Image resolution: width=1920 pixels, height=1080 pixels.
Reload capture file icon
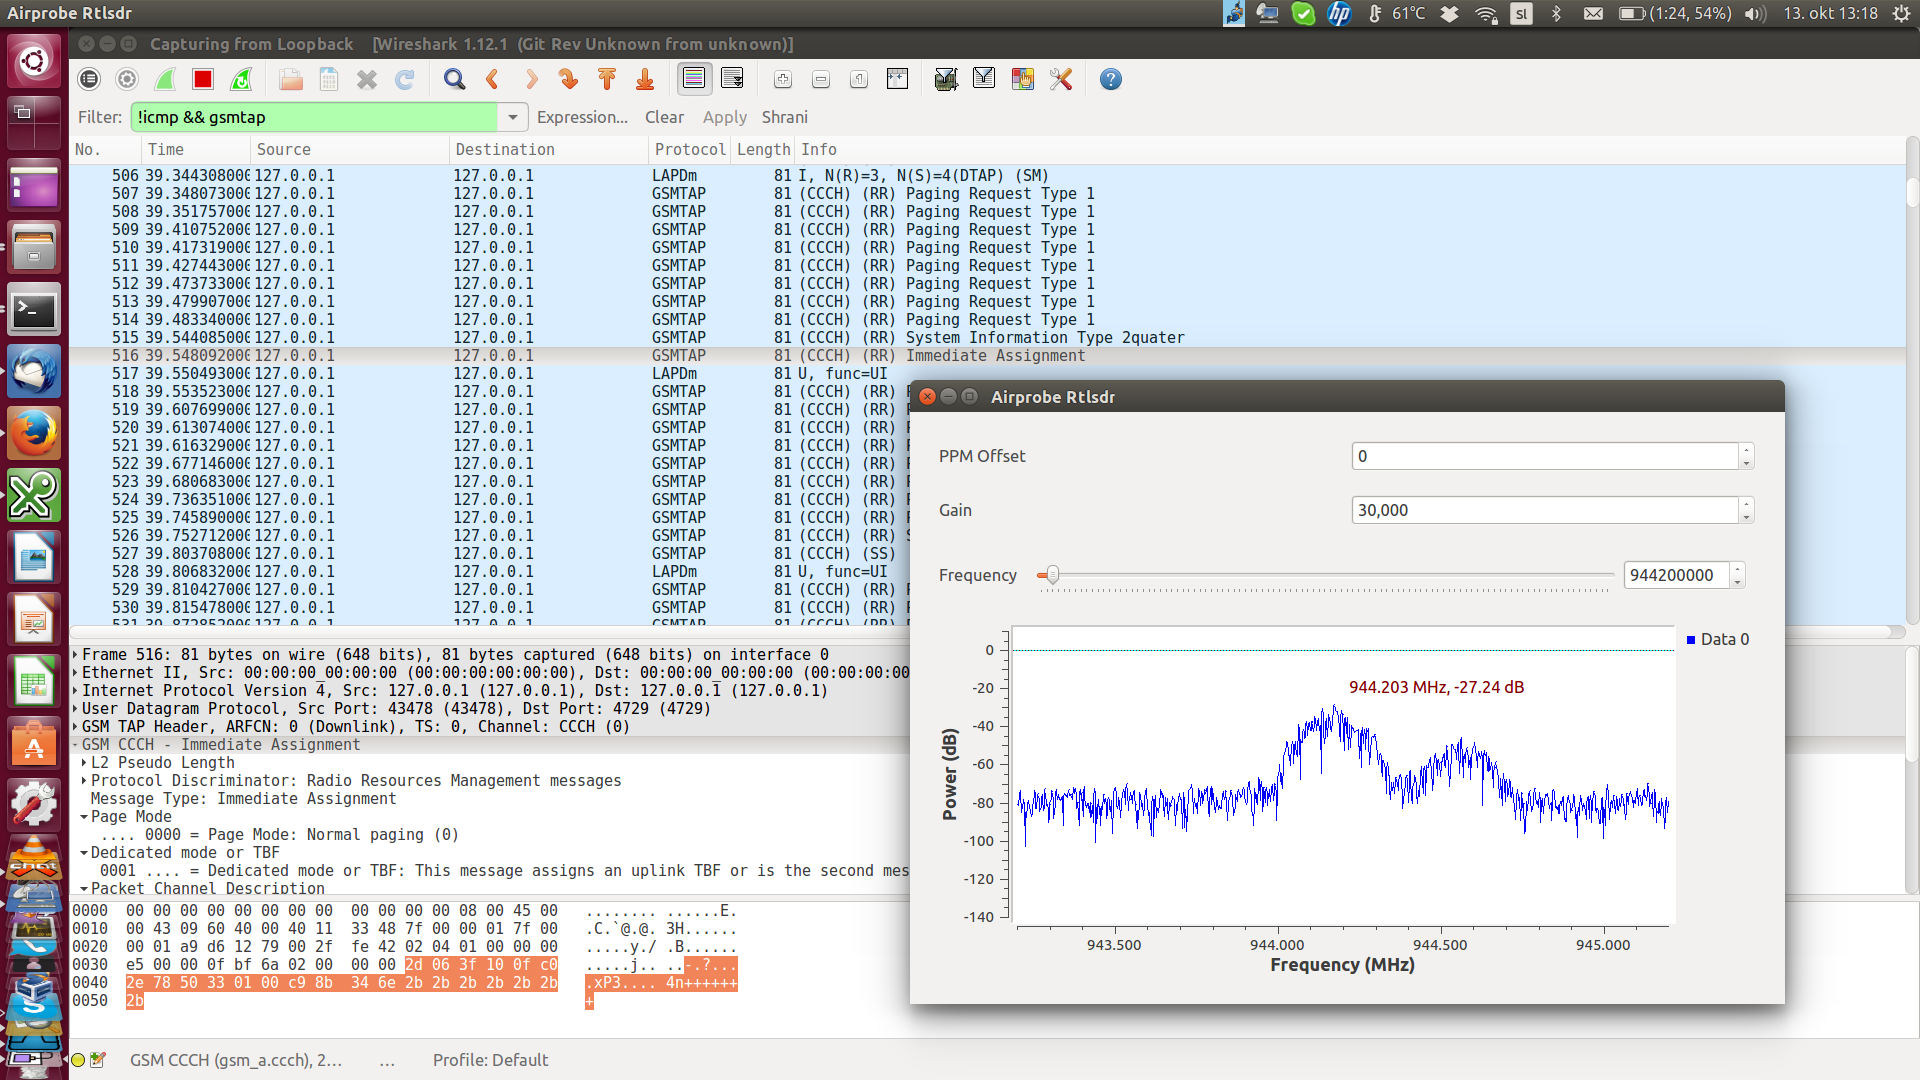click(405, 79)
